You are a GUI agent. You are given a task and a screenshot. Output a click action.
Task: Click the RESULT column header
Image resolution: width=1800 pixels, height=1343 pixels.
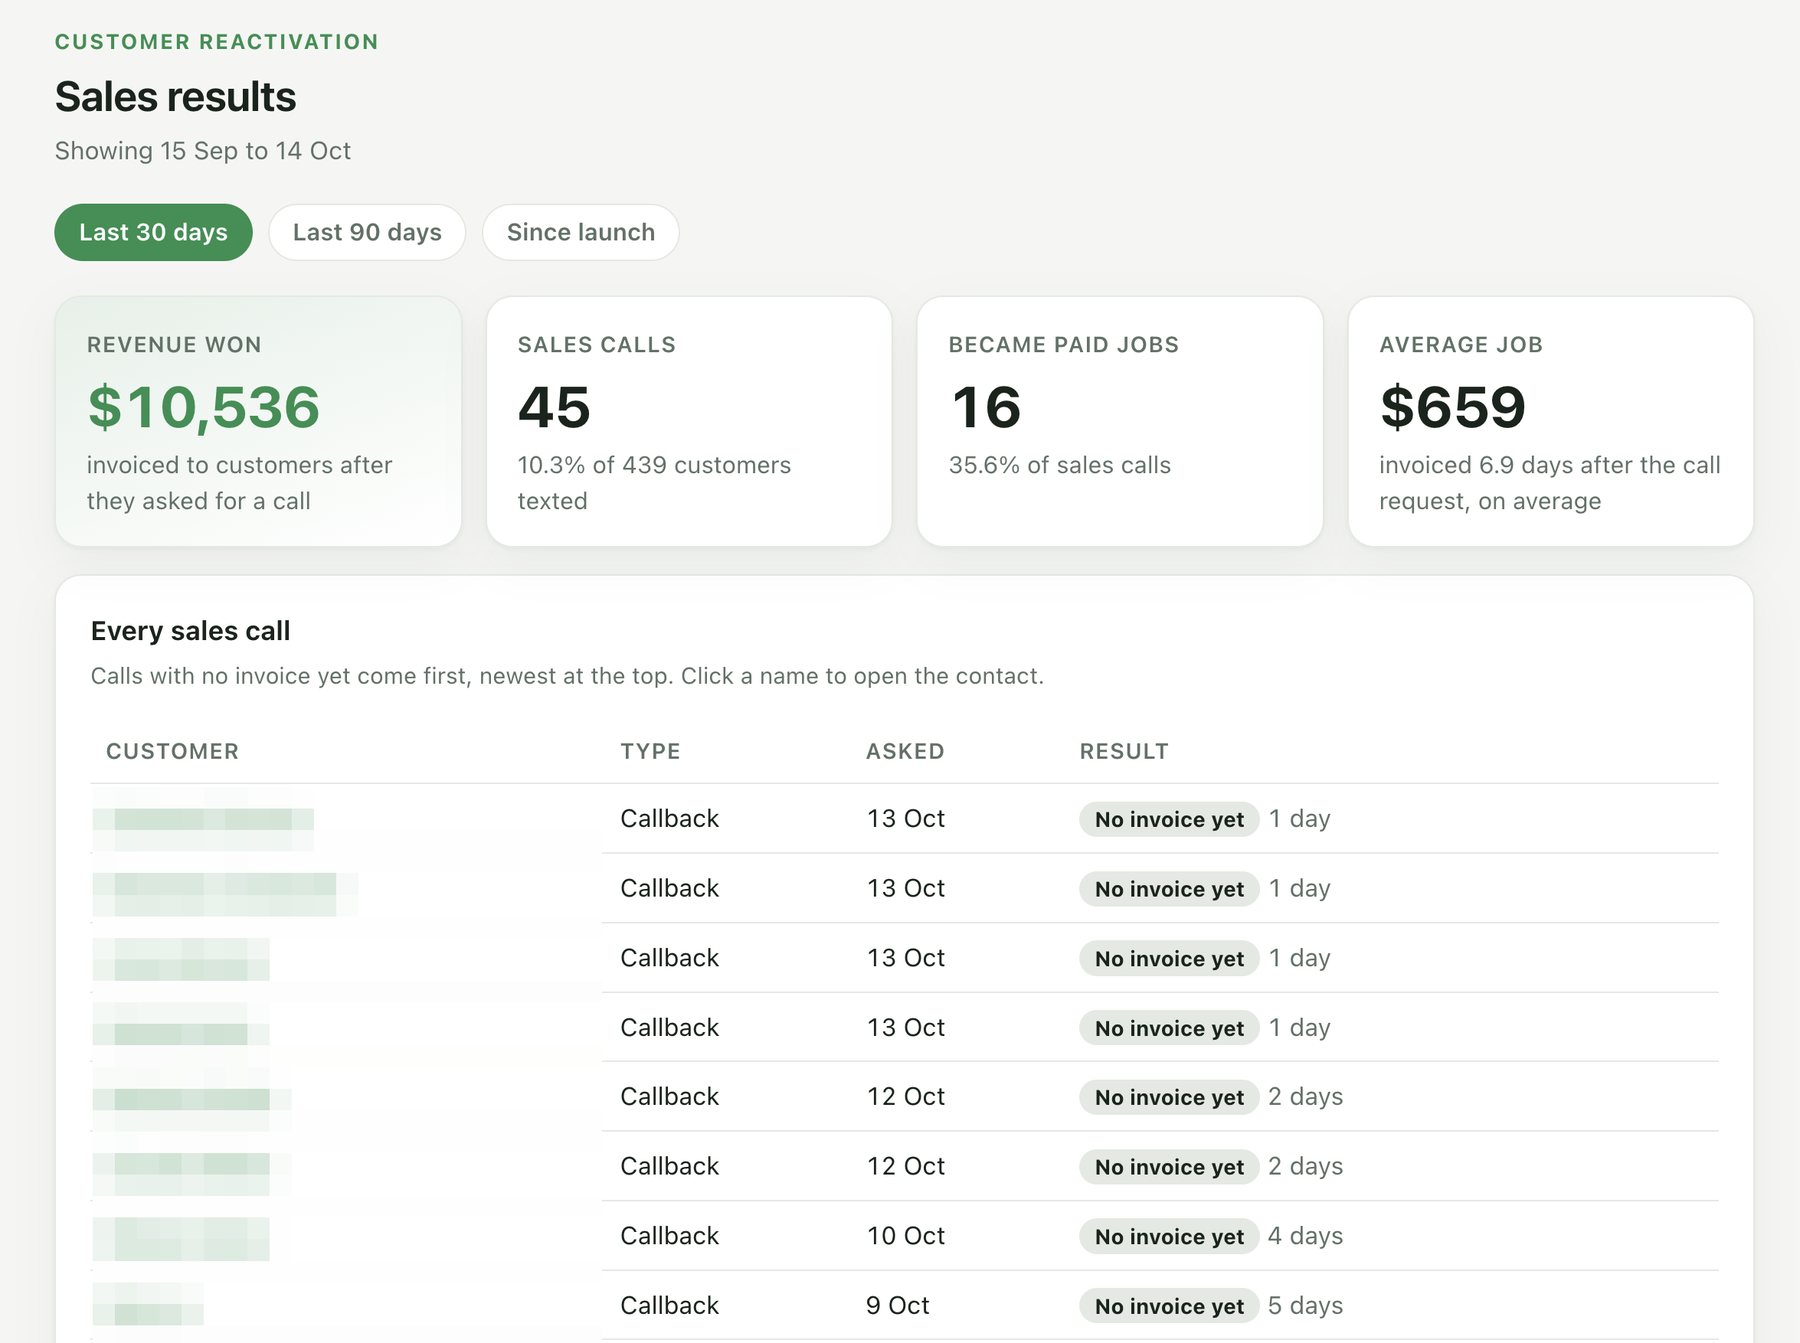click(1124, 752)
